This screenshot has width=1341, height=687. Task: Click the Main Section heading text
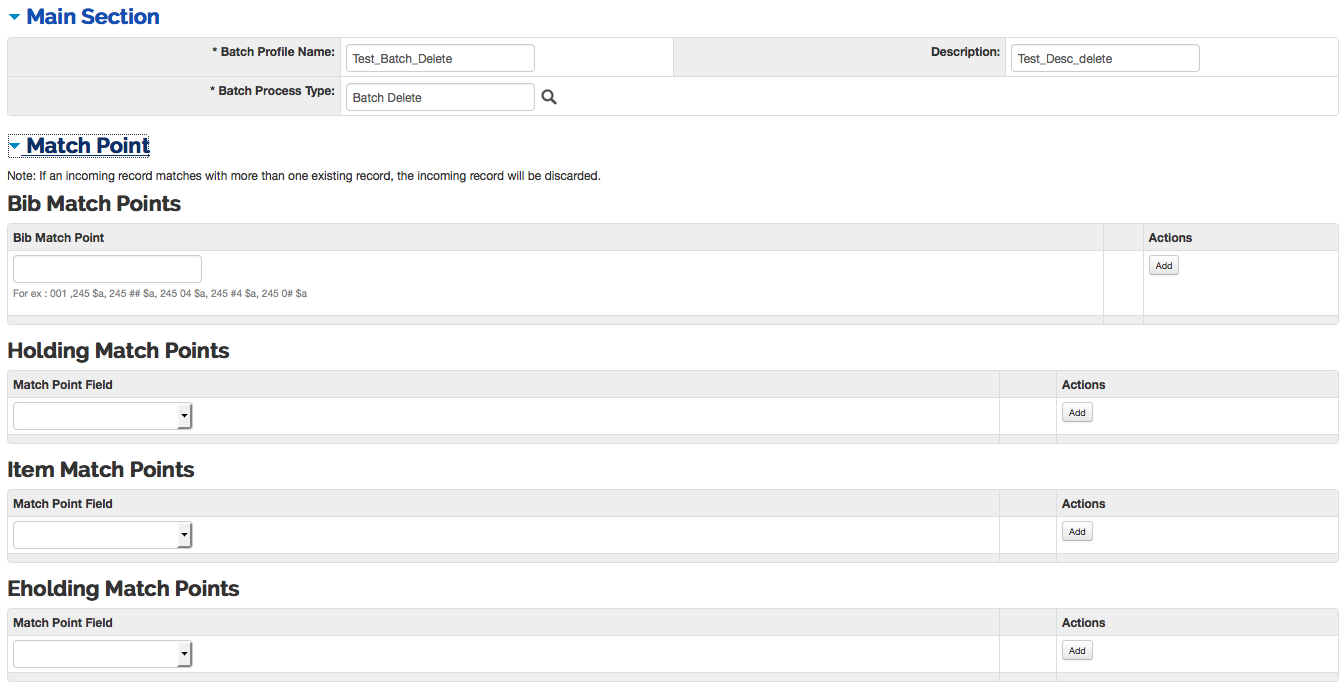tap(92, 17)
